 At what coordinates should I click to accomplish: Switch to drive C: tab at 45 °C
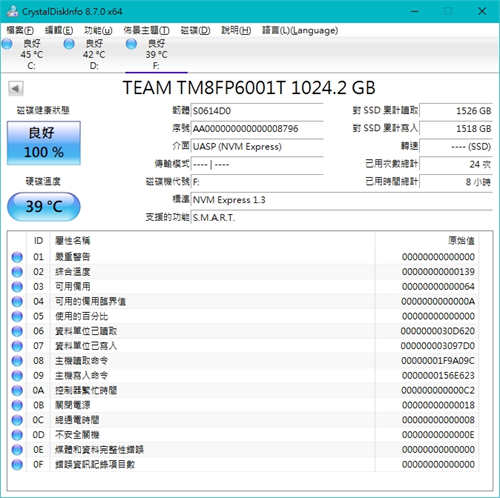[31, 54]
